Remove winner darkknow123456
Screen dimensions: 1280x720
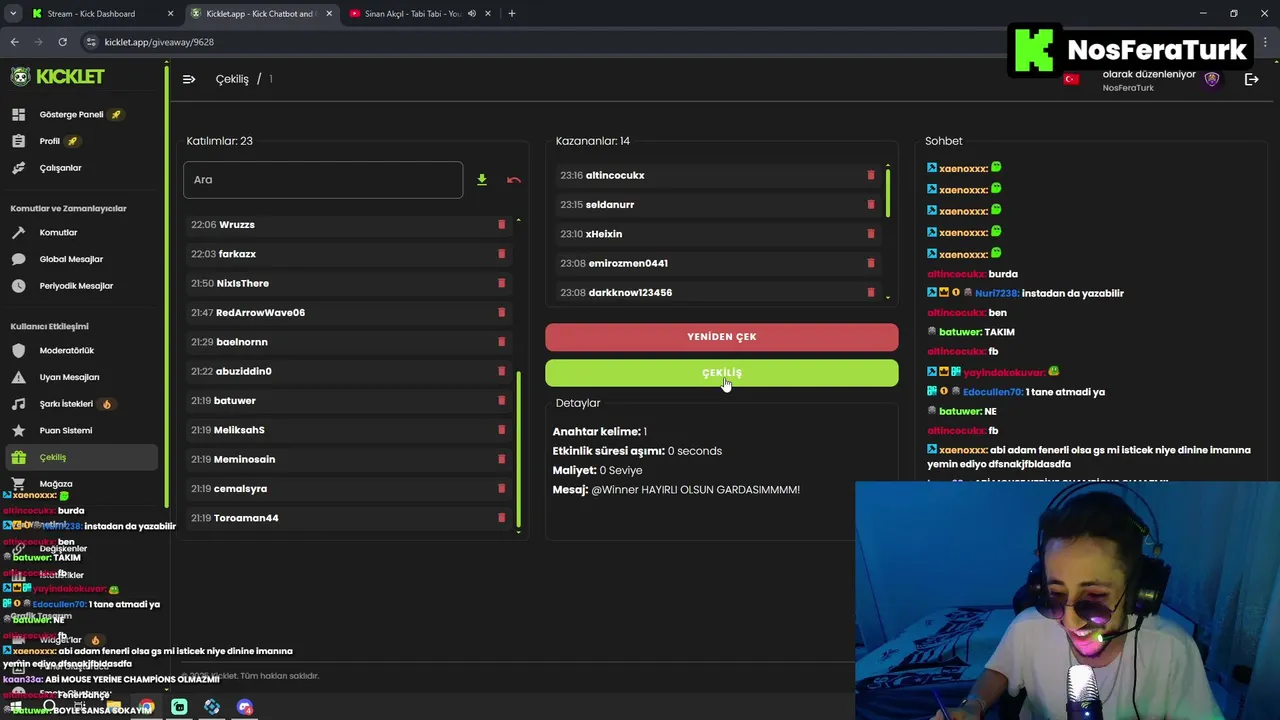pos(870,293)
